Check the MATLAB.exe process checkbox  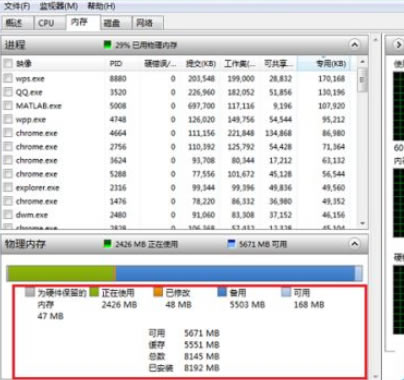(8, 106)
